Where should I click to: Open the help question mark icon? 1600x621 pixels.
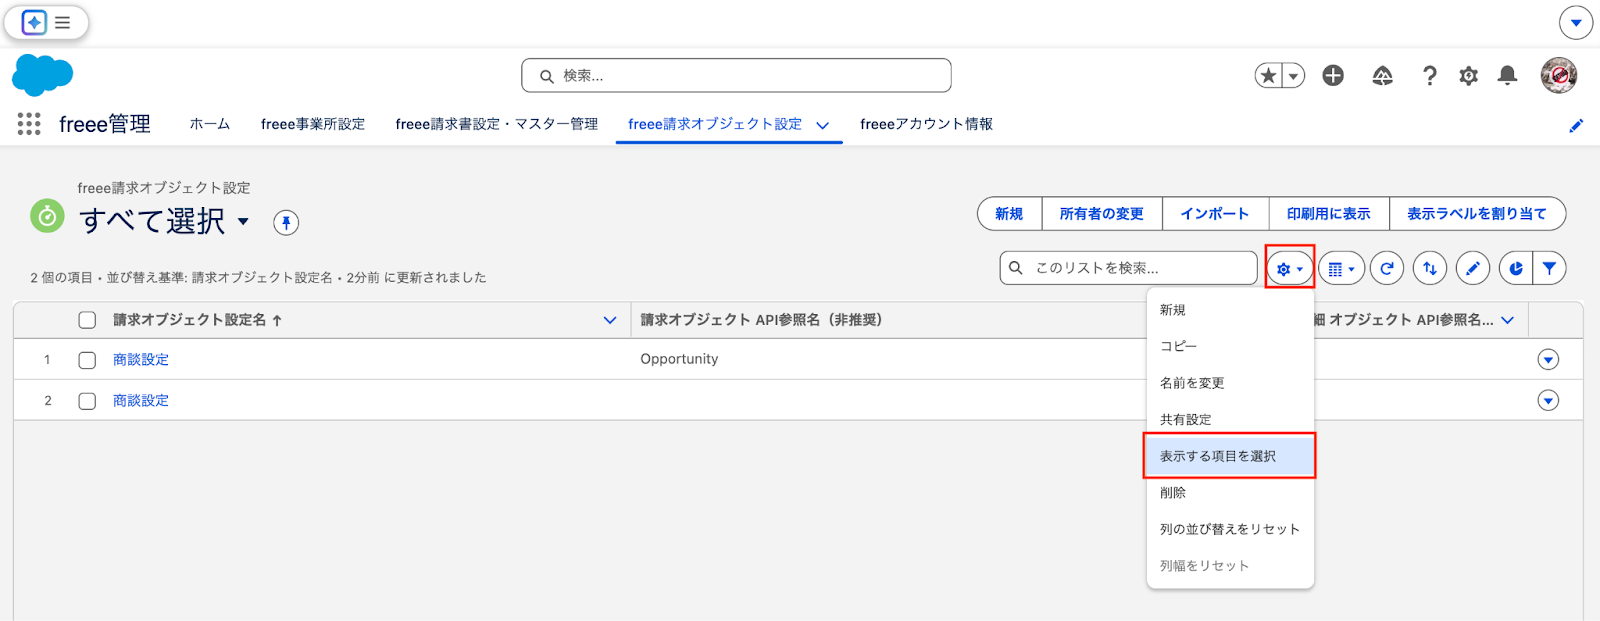(x=1430, y=75)
